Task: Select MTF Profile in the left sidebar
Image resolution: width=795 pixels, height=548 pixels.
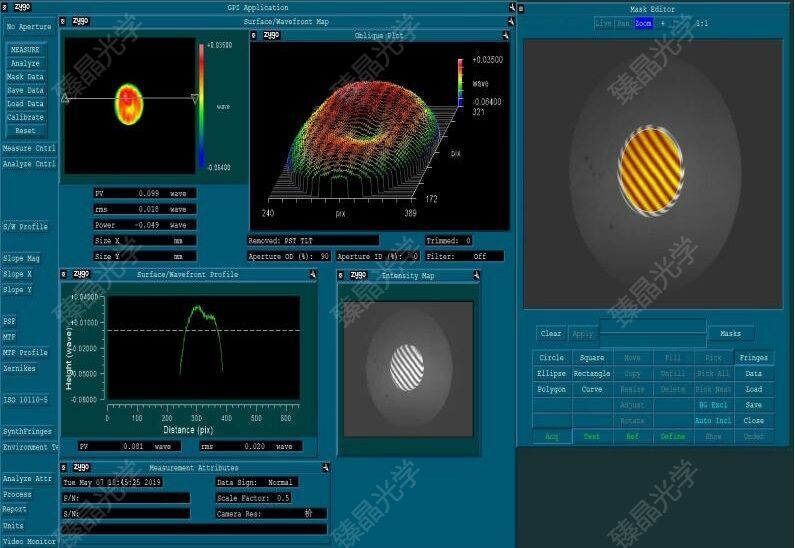Action: pyautogui.click(x=25, y=353)
